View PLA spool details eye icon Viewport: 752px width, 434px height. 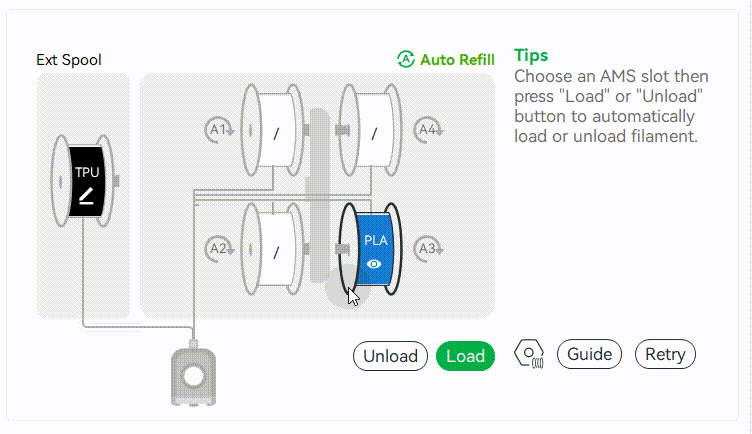(374, 264)
